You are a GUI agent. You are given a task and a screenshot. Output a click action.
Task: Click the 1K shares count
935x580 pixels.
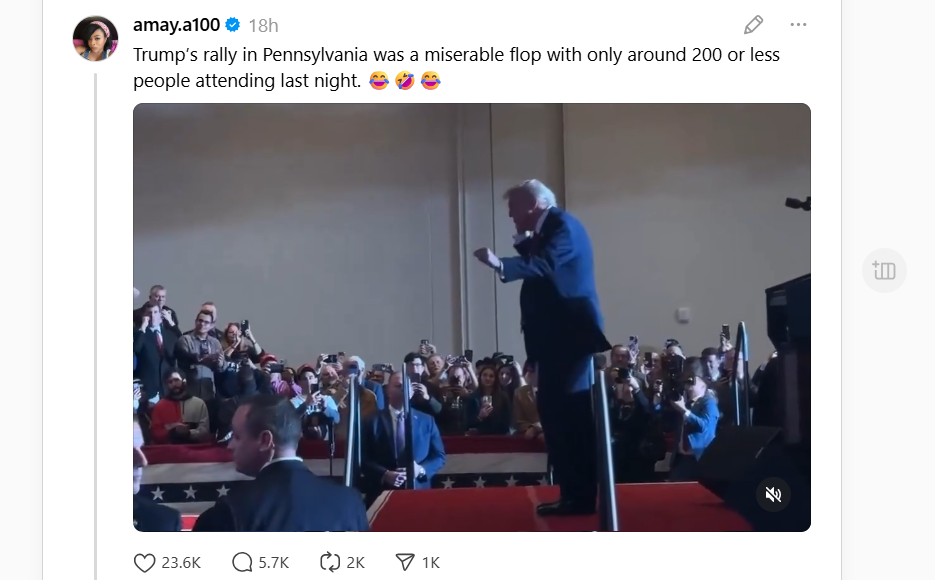tap(431, 562)
